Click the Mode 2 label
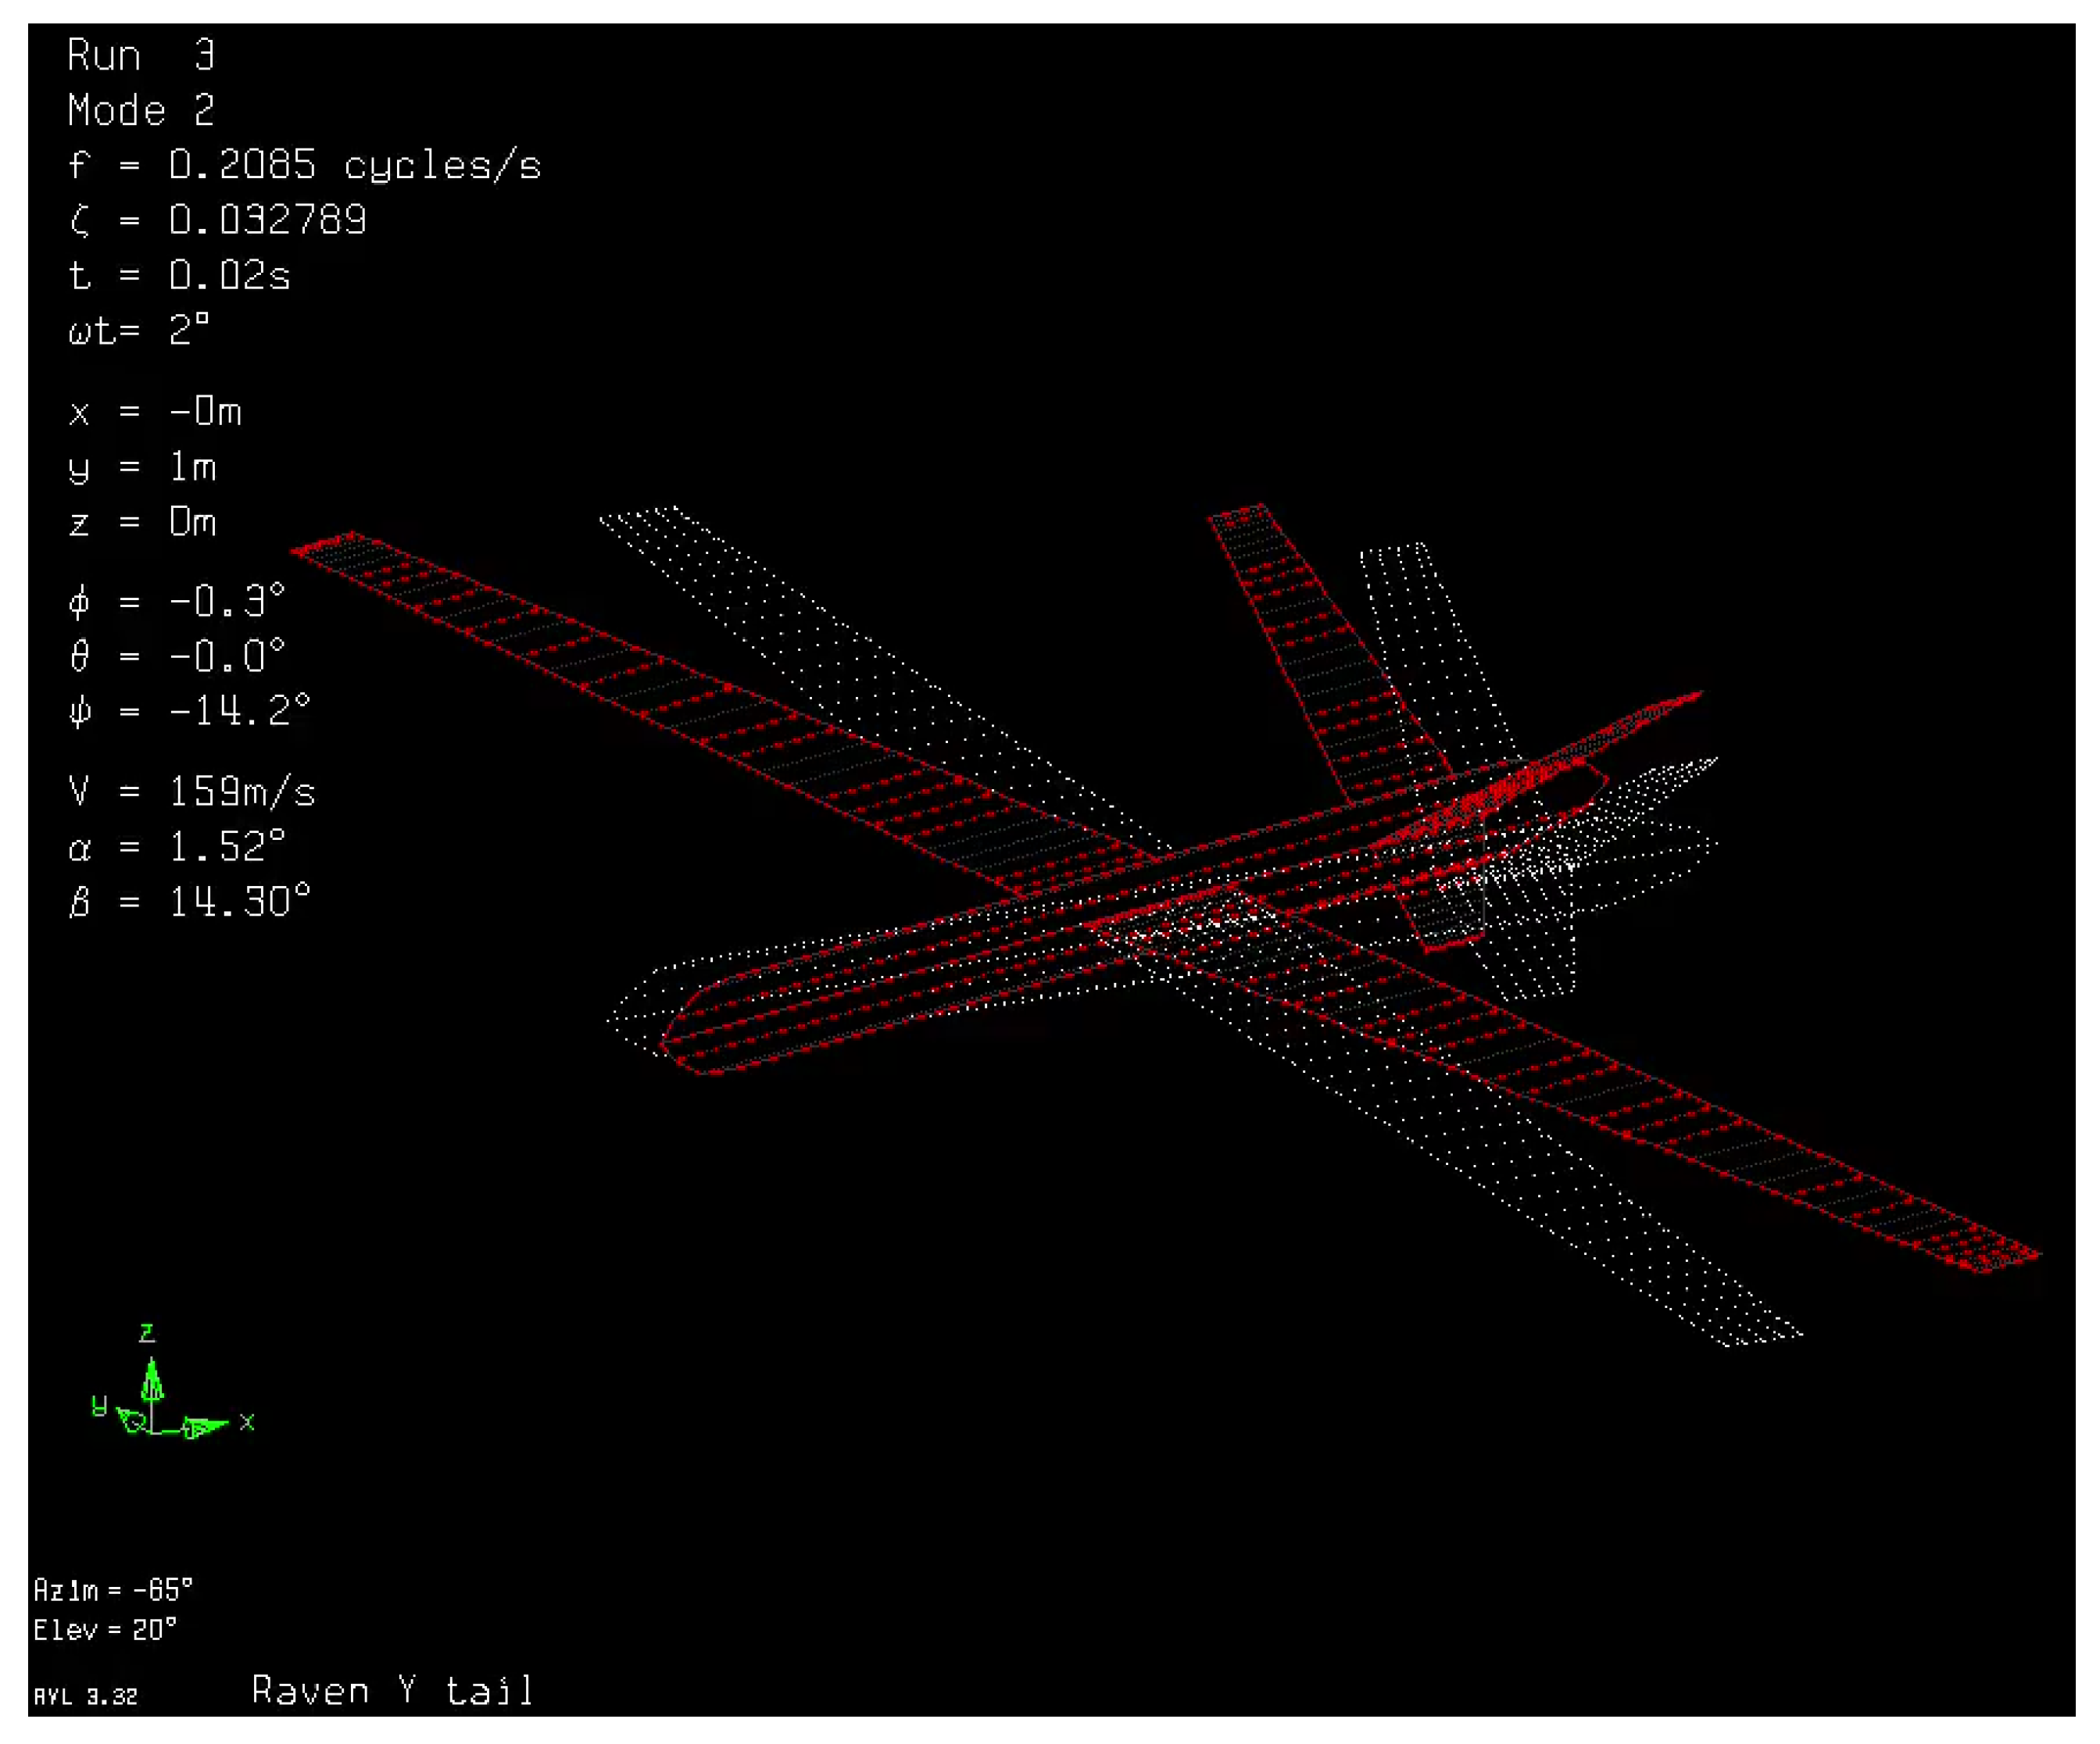The width and height of the screenshot is (2100, 1744). (x=141, y=110)
